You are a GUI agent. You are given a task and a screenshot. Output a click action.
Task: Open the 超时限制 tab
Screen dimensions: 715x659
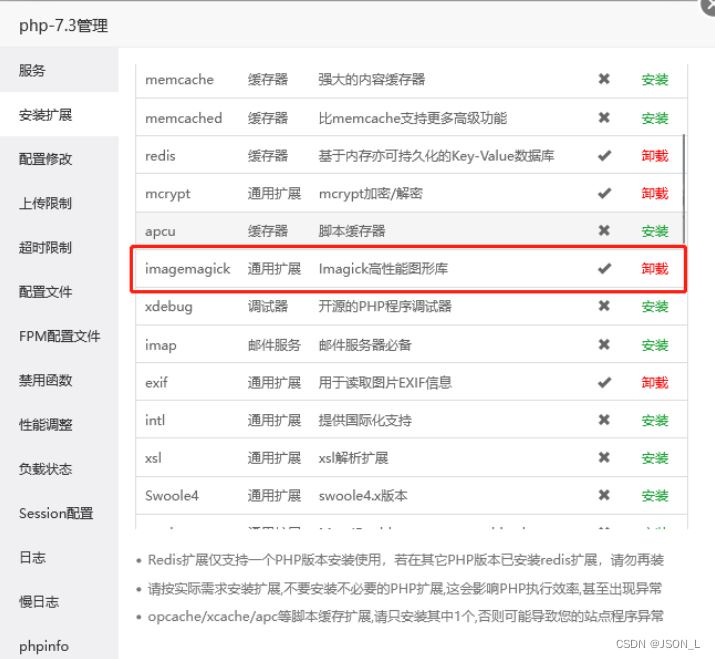(x=59, y=247)
